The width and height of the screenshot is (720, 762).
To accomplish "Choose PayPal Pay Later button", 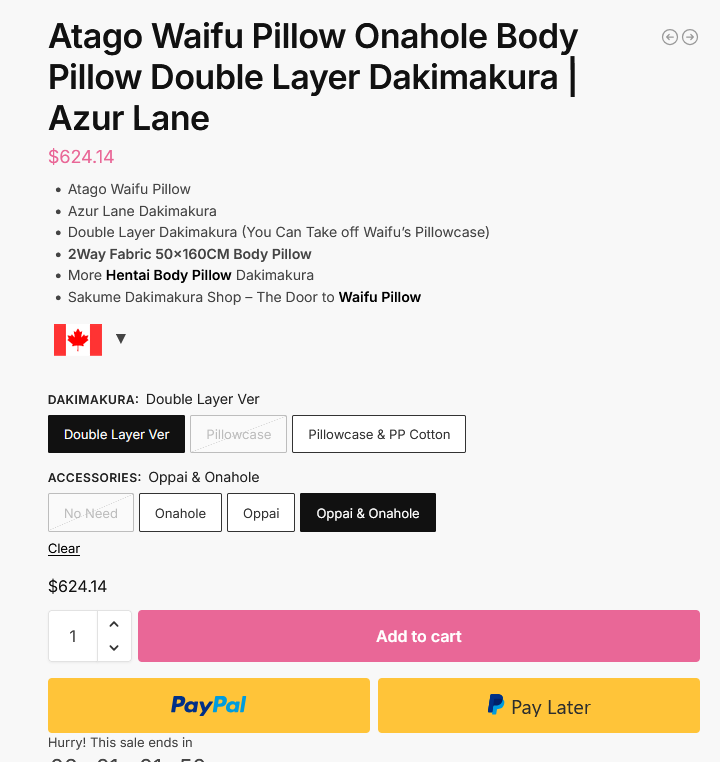I will 539,705.
